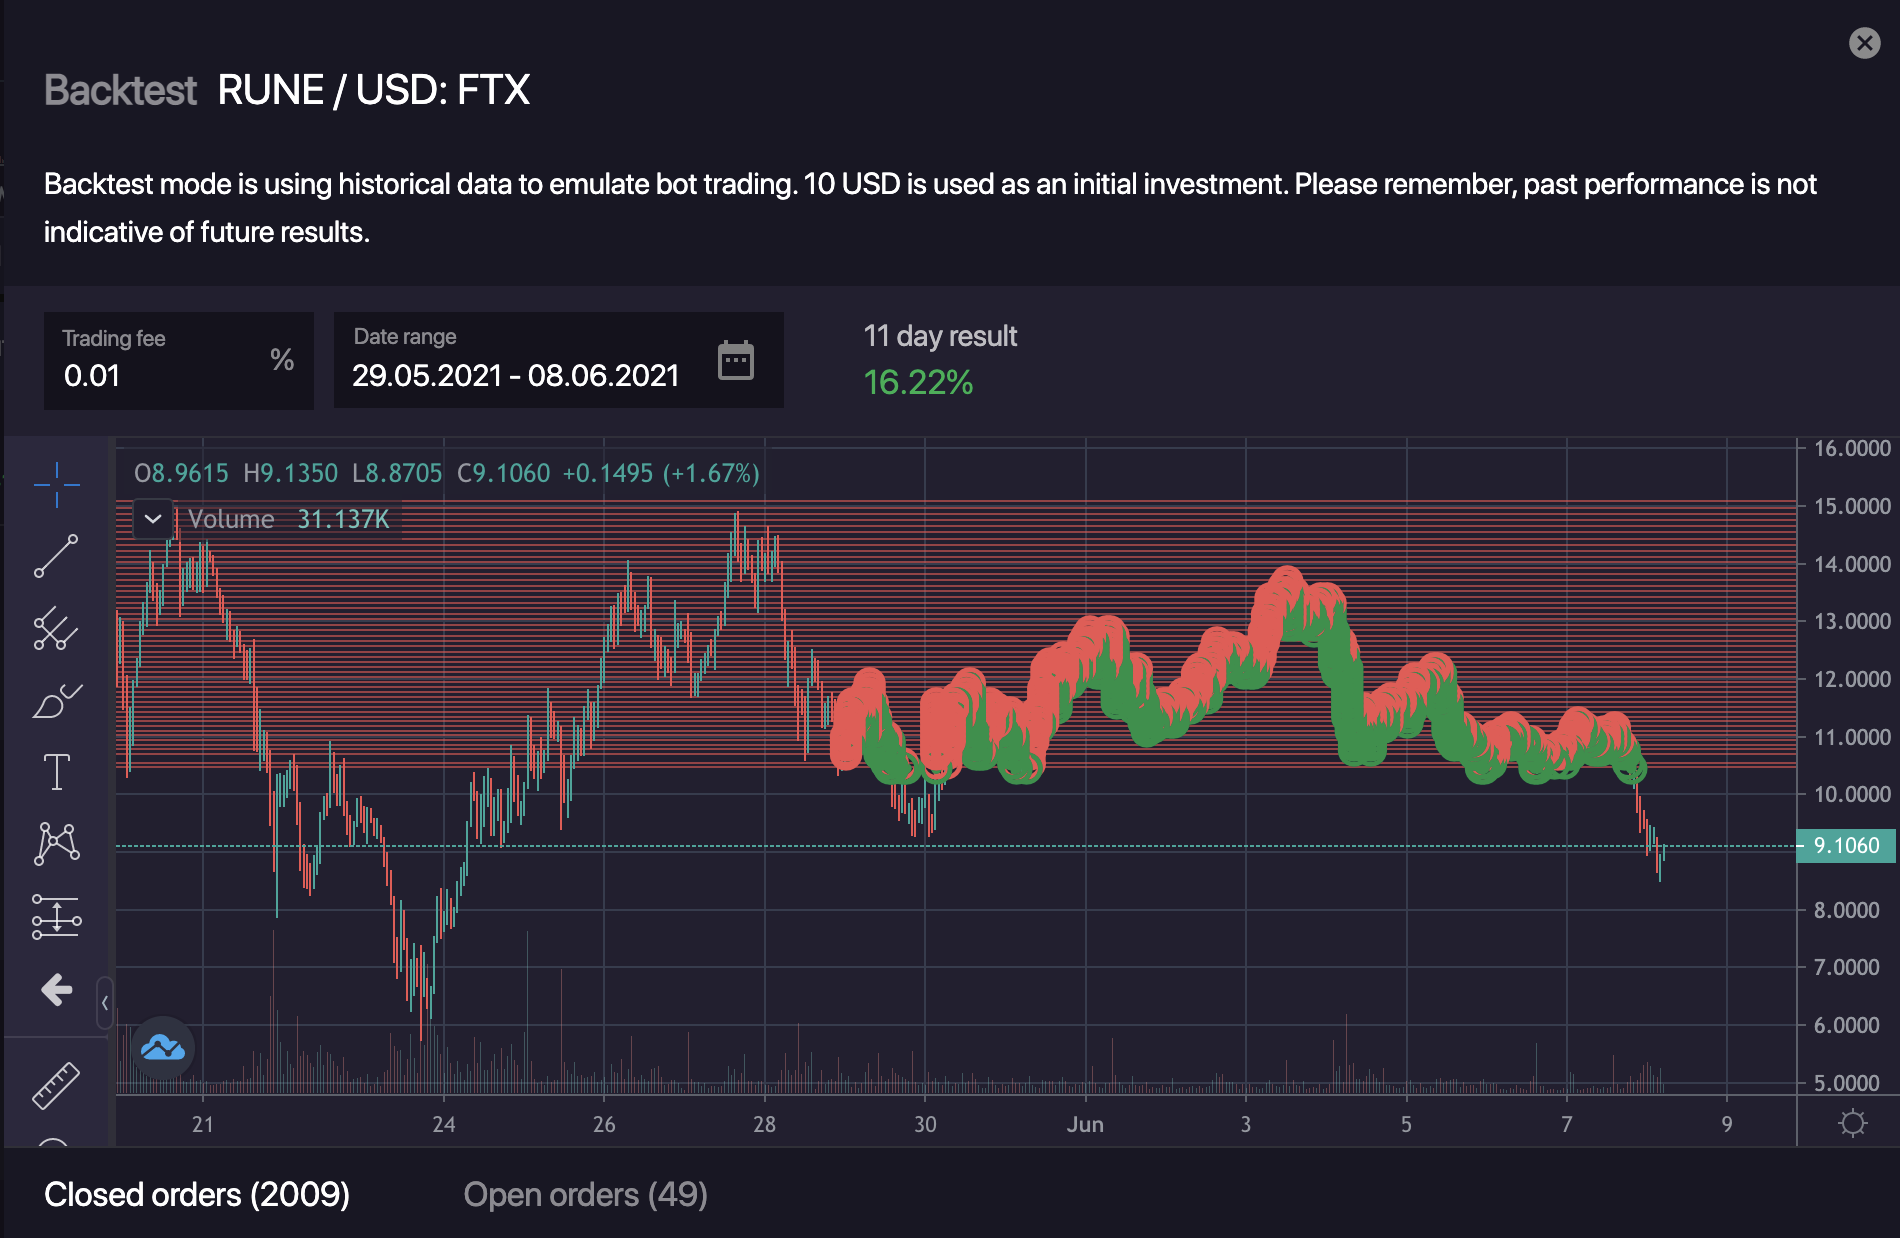Switch to the Closed orders tab
1900x1238 pixels.
pyautogui.click(x=197, y=1195)
